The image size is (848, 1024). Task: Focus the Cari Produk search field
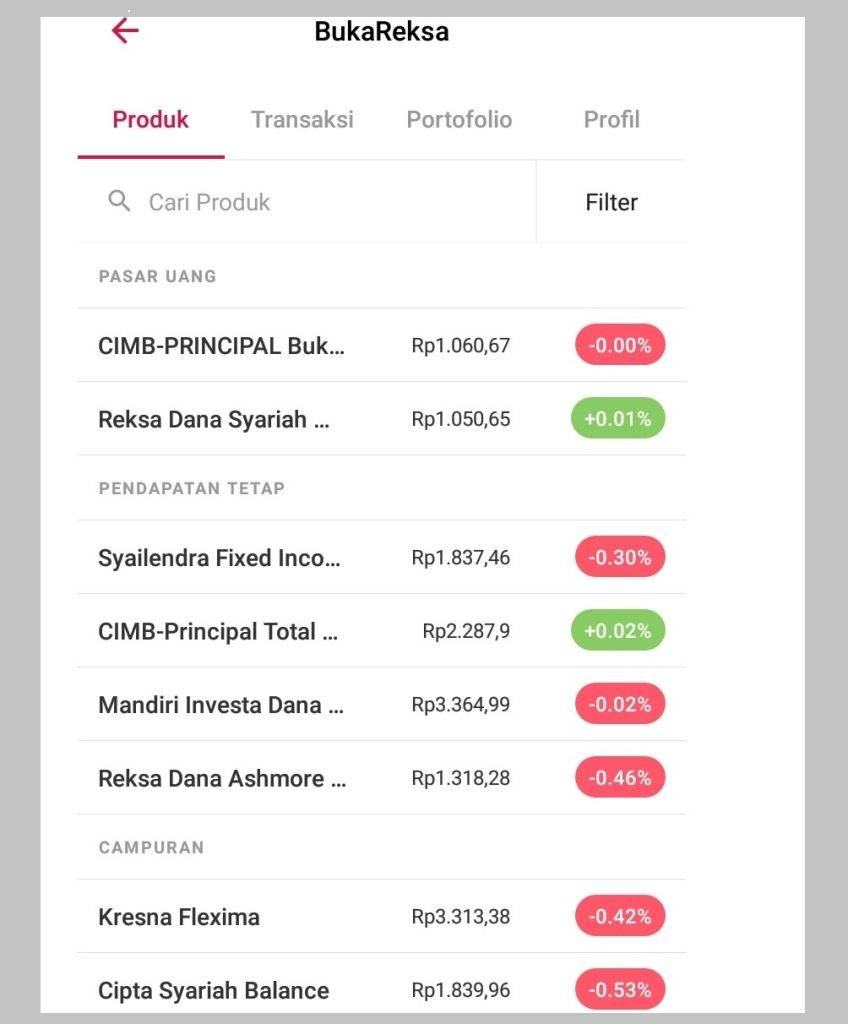tap(306, 202)
